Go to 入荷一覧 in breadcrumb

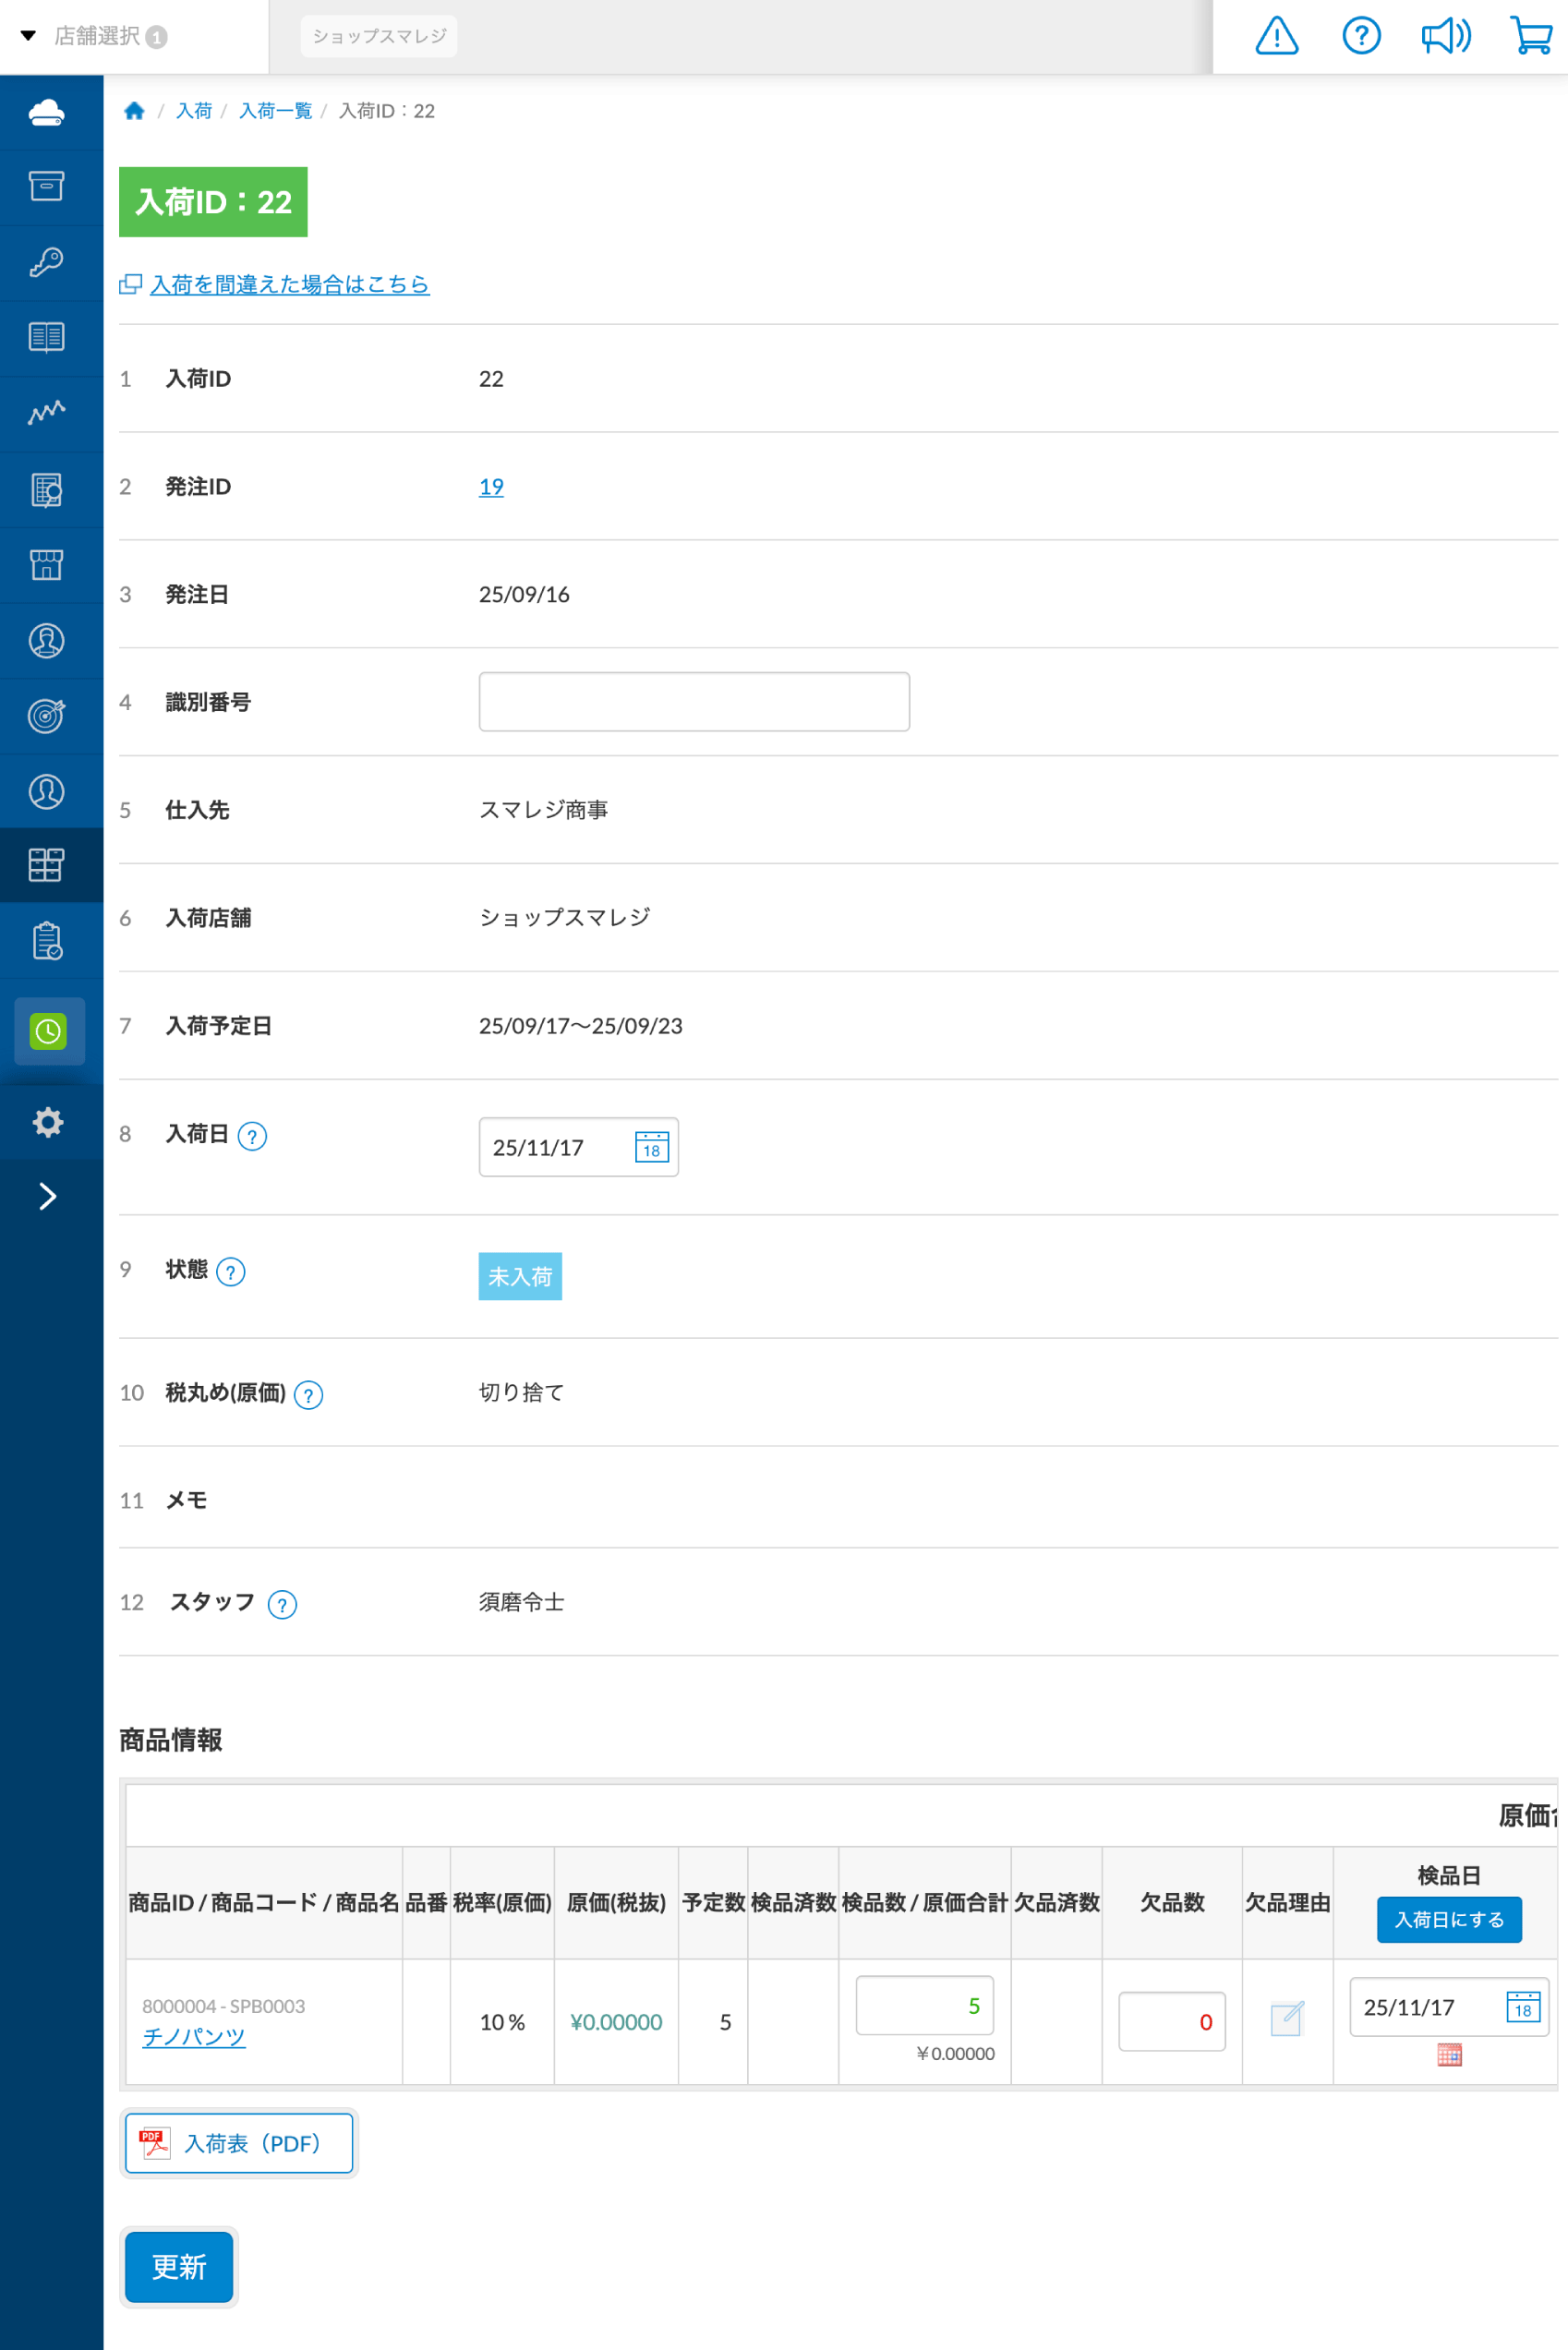275,111
